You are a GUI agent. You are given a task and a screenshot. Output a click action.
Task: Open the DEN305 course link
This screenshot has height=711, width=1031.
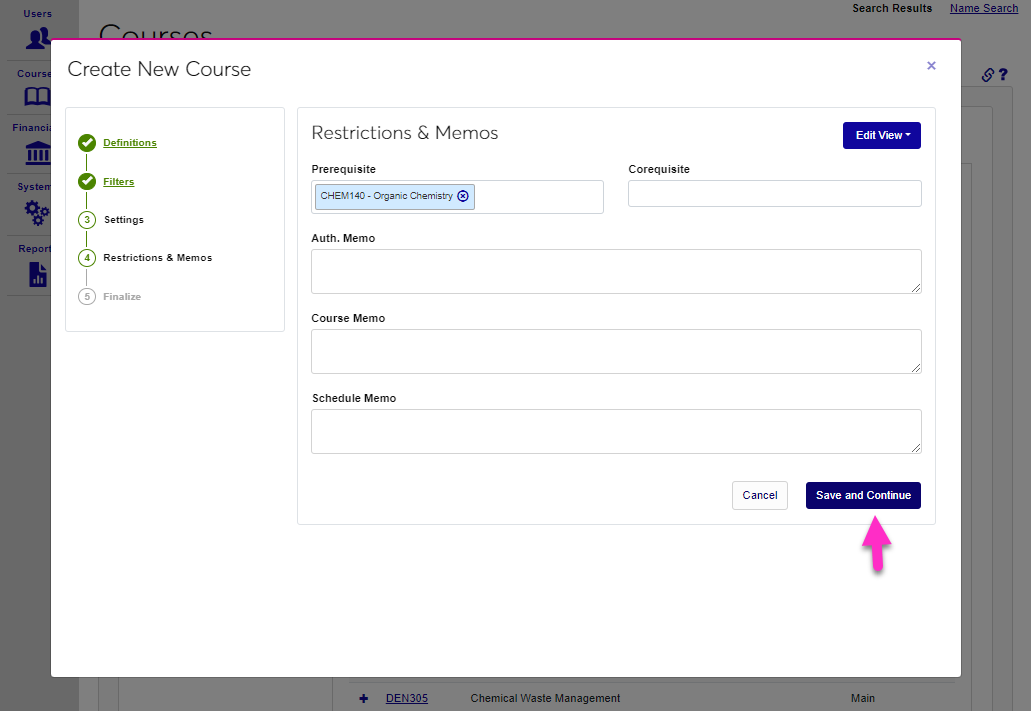[406, 698]
